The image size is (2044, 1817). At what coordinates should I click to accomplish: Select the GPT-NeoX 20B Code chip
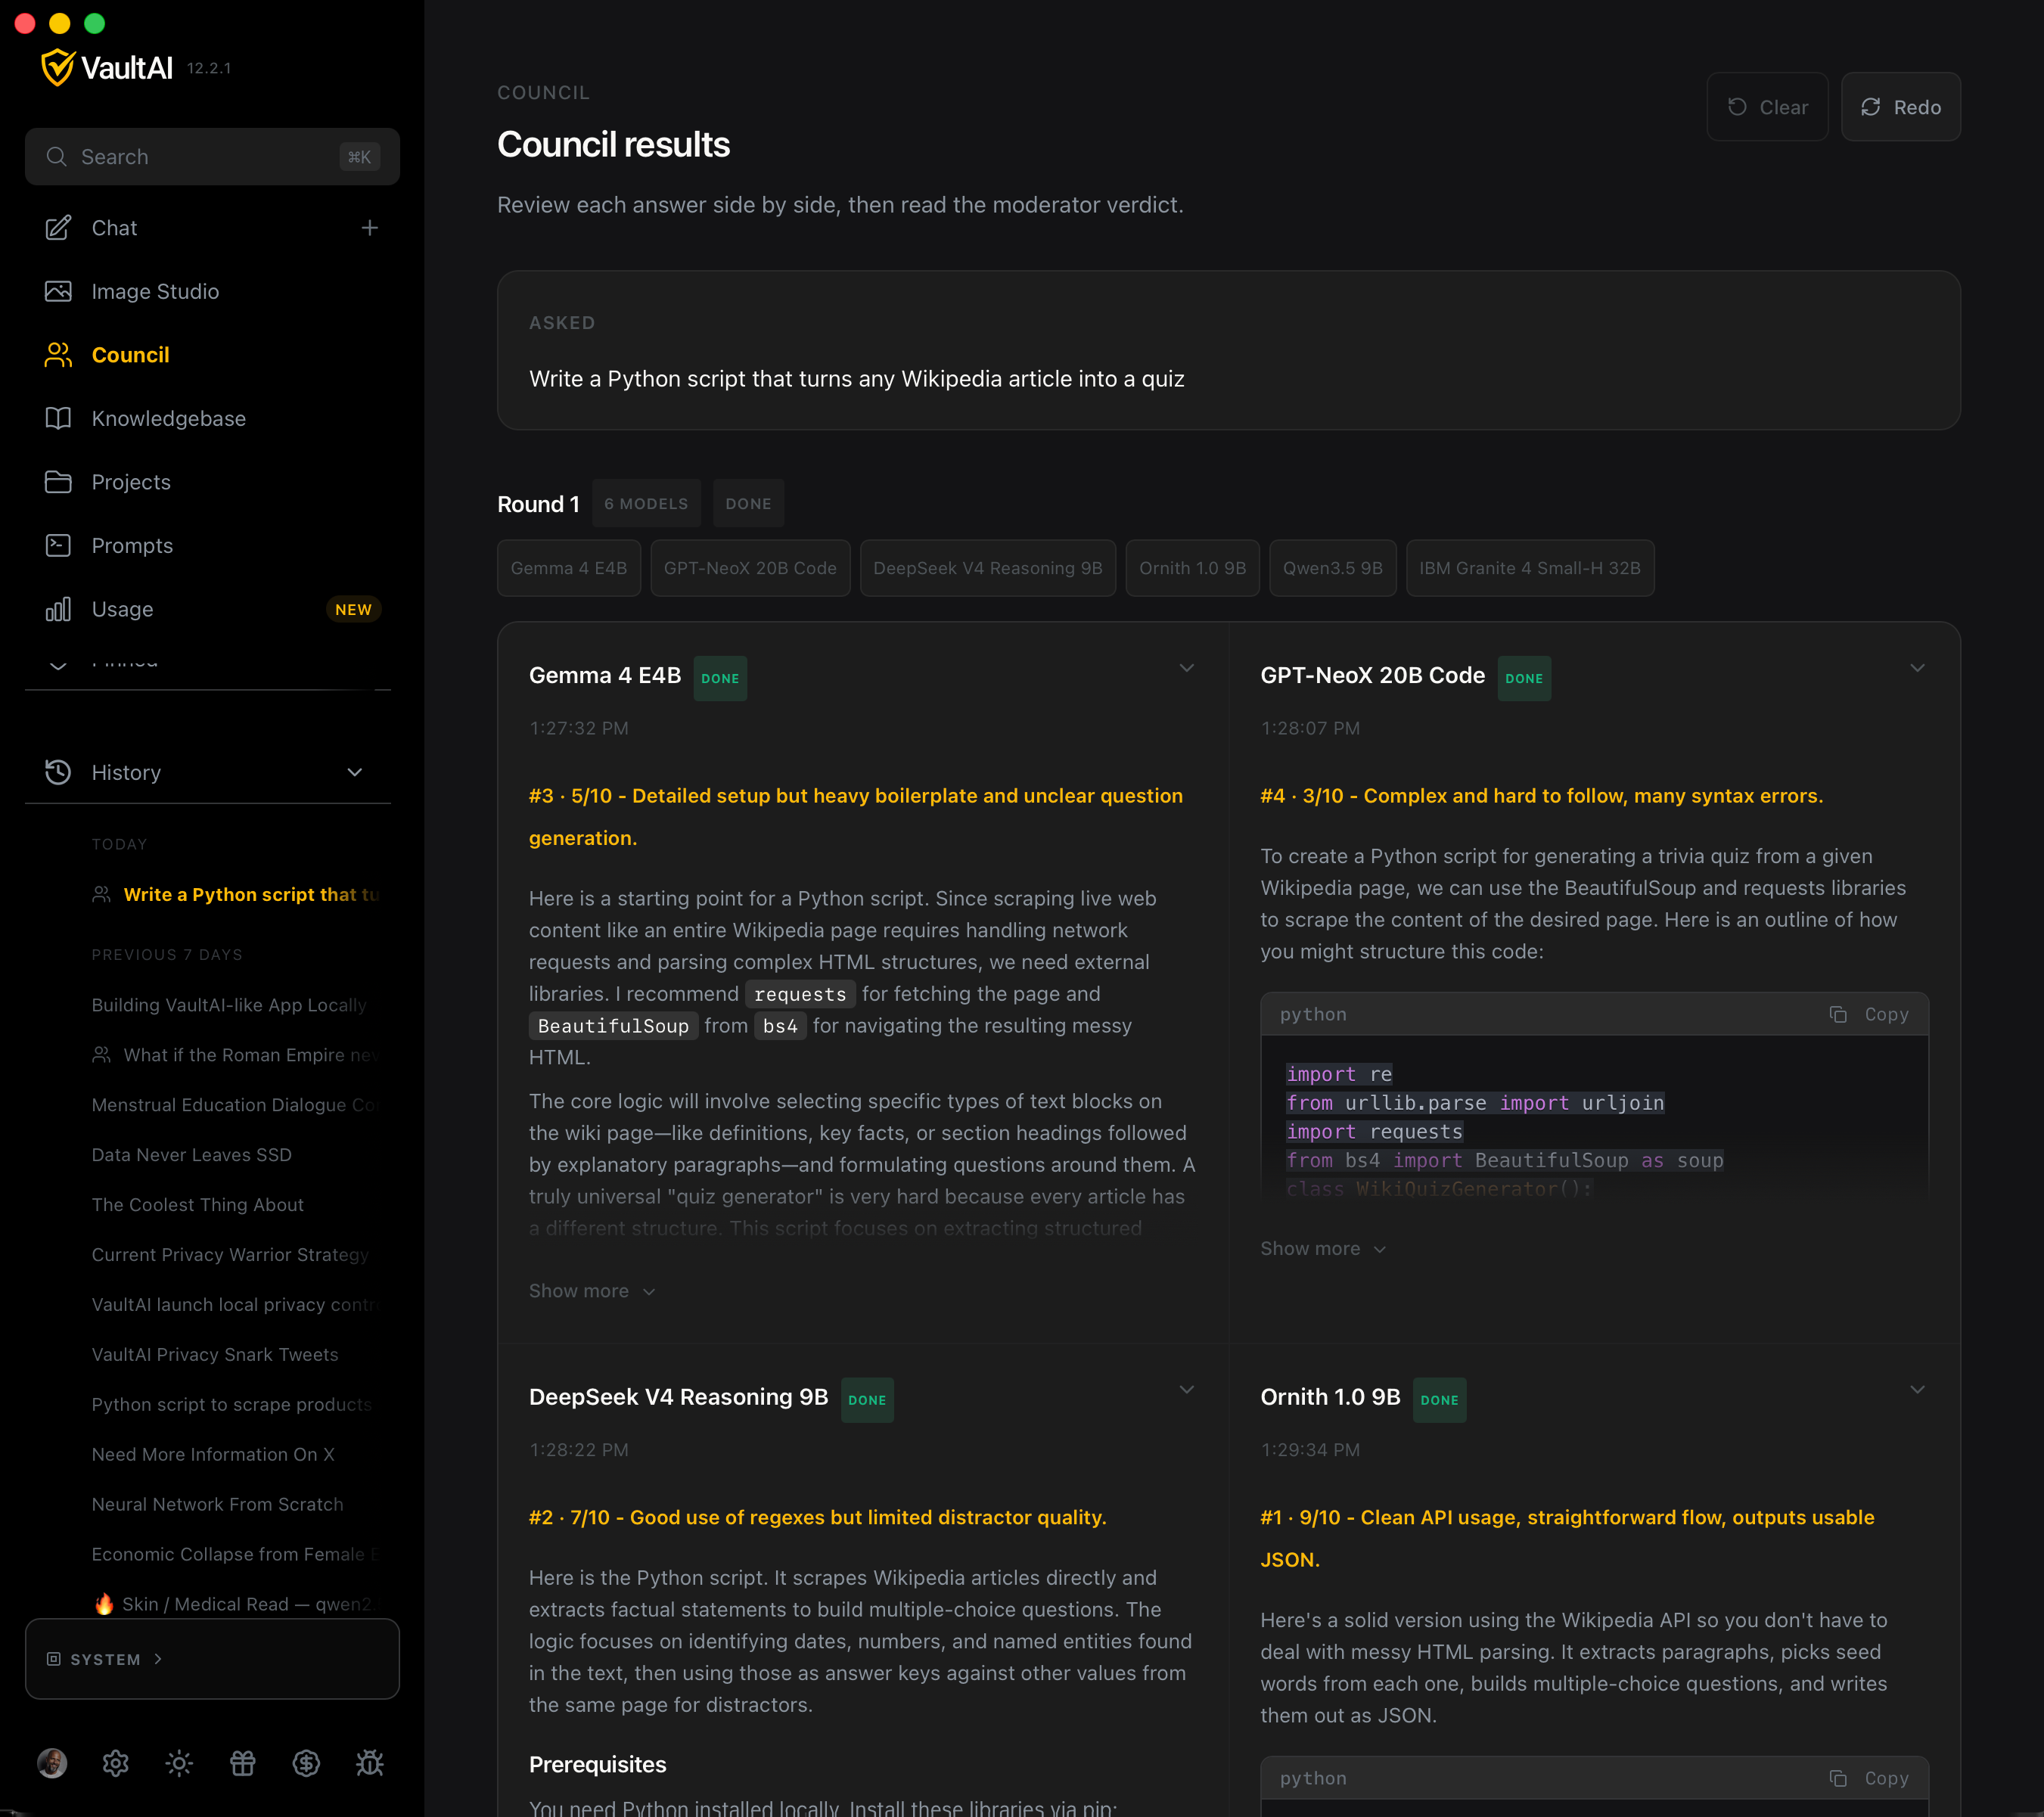[750, 568]
